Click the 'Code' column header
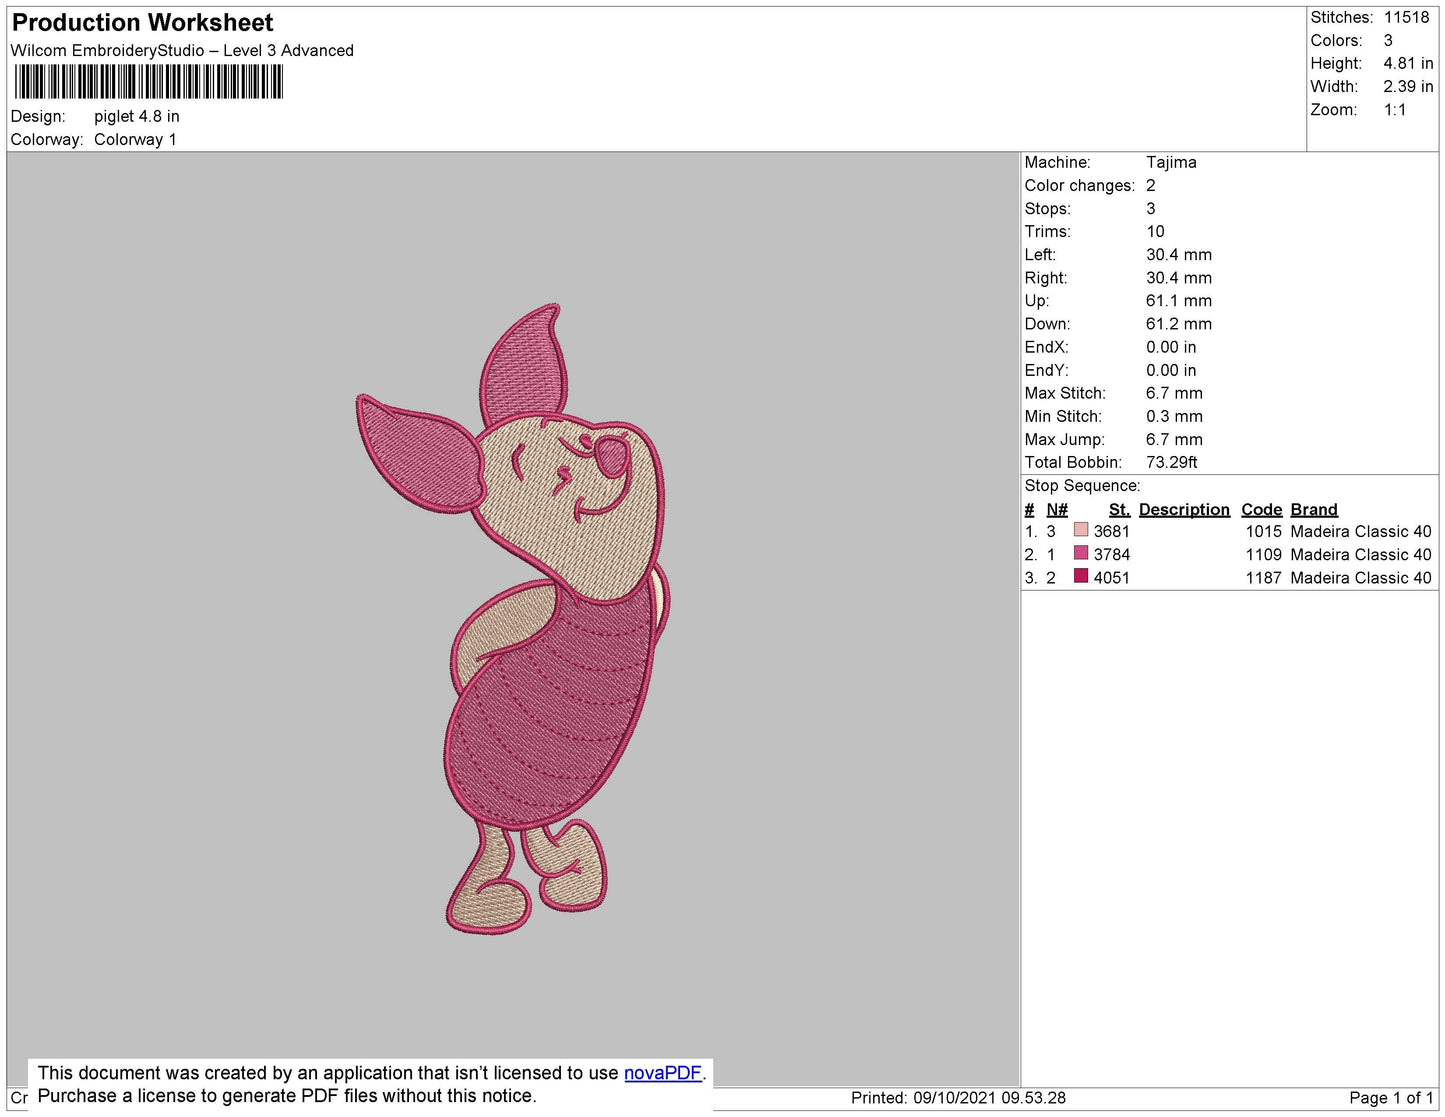 1261,510
